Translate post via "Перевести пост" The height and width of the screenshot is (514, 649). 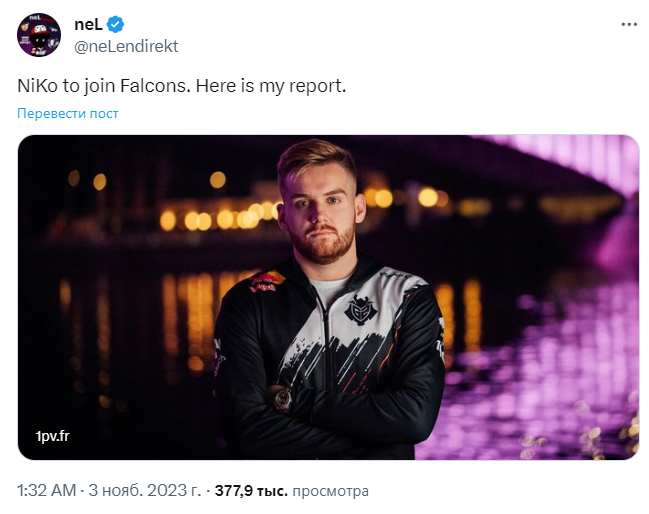(x=67, y=113)
